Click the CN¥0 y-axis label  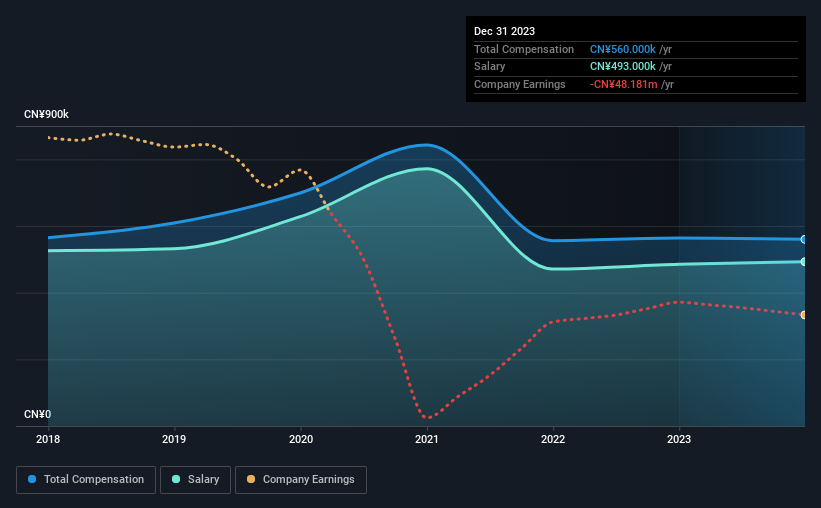(x=37, y=414)
